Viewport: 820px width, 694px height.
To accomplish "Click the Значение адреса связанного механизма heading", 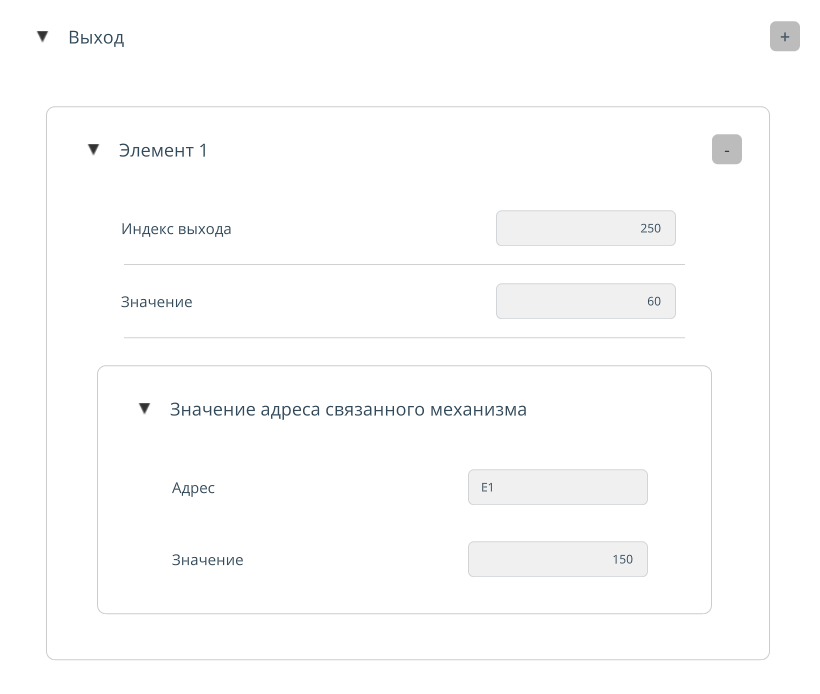I will coord(348,409).
